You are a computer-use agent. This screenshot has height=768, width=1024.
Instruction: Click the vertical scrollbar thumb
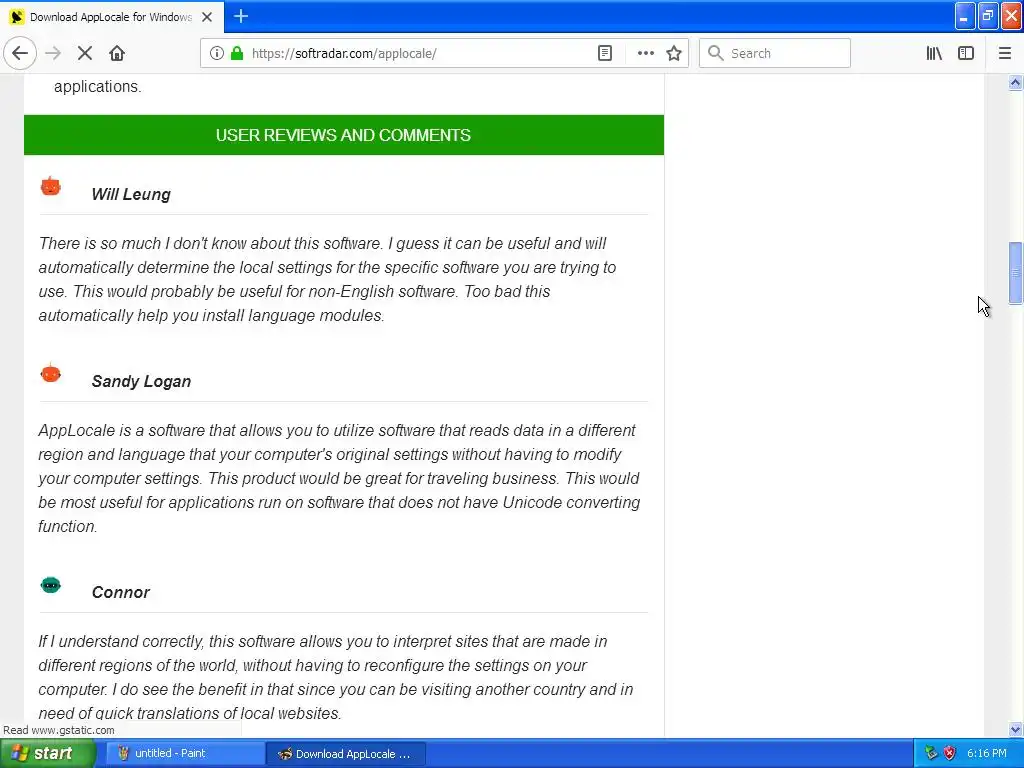(x=1015, y=273)
